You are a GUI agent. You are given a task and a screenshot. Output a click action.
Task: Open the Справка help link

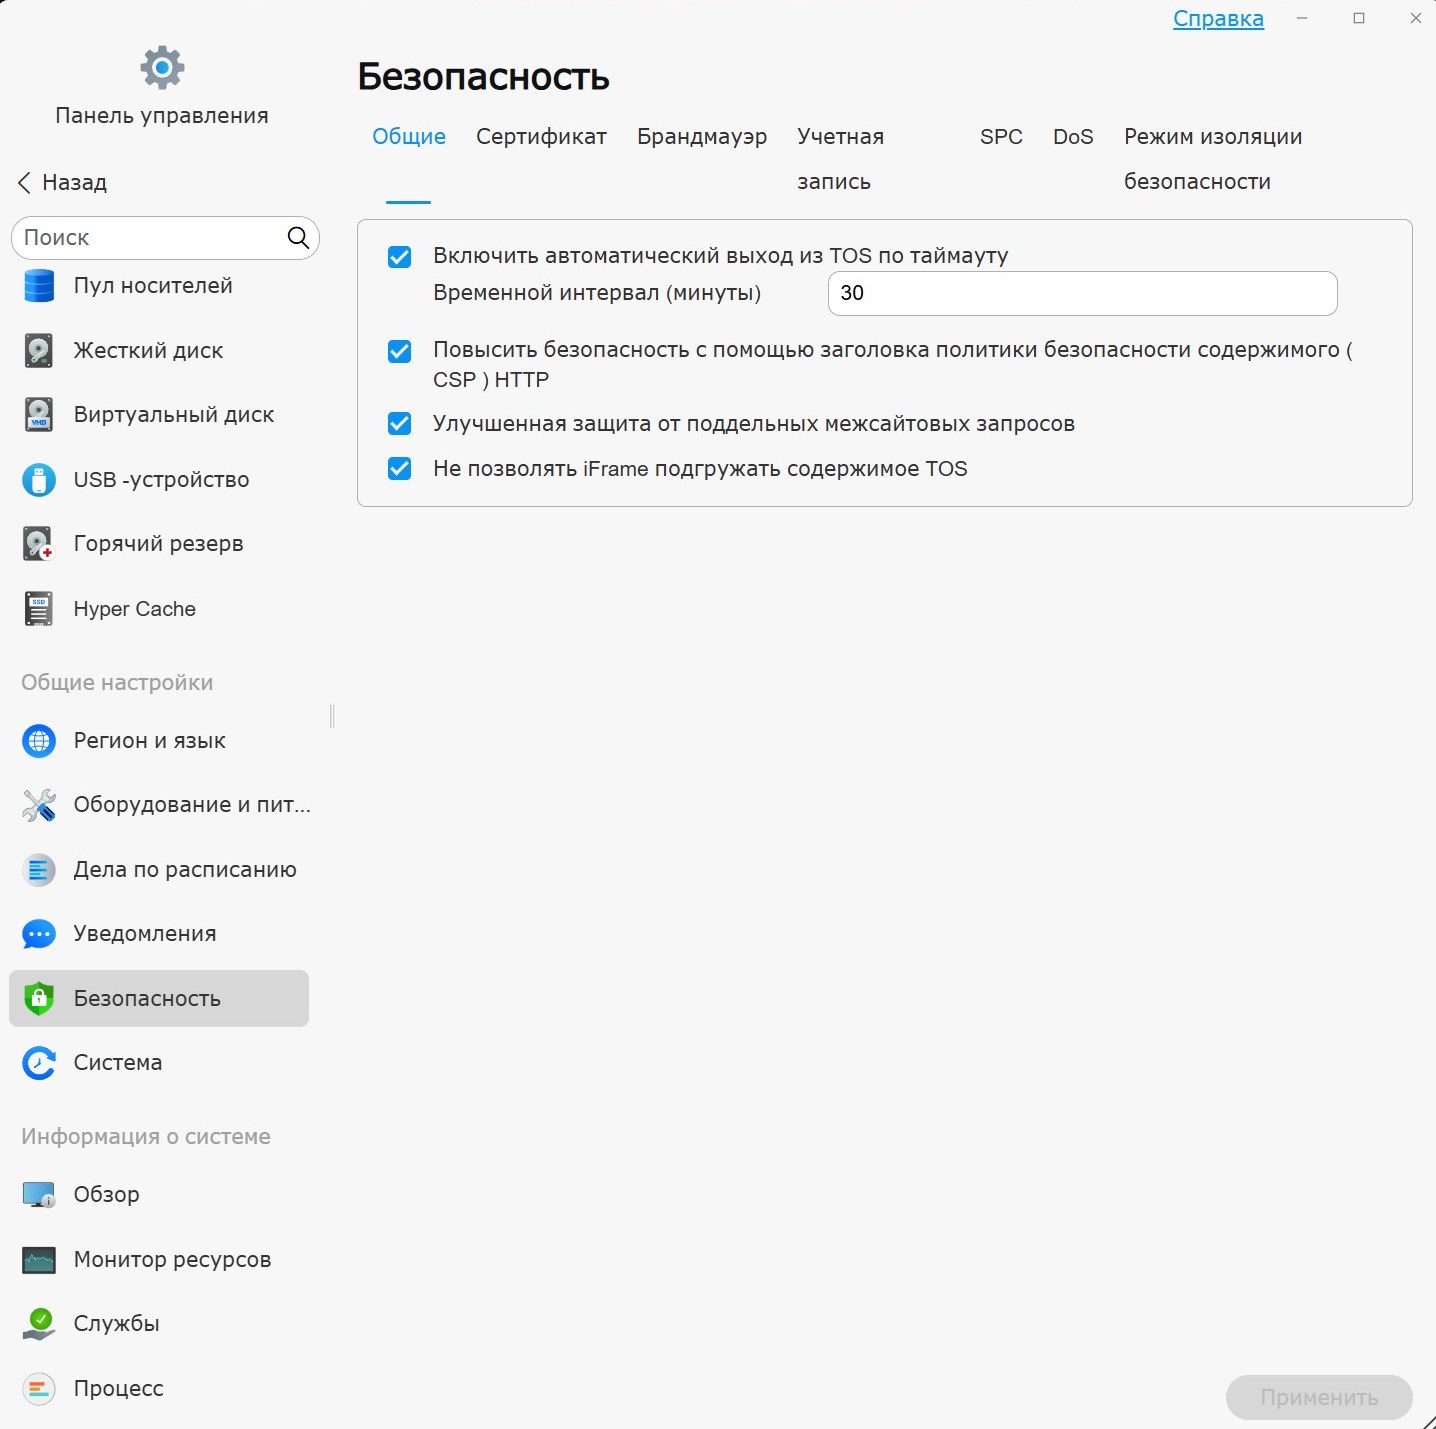(x=1218, y=19)
